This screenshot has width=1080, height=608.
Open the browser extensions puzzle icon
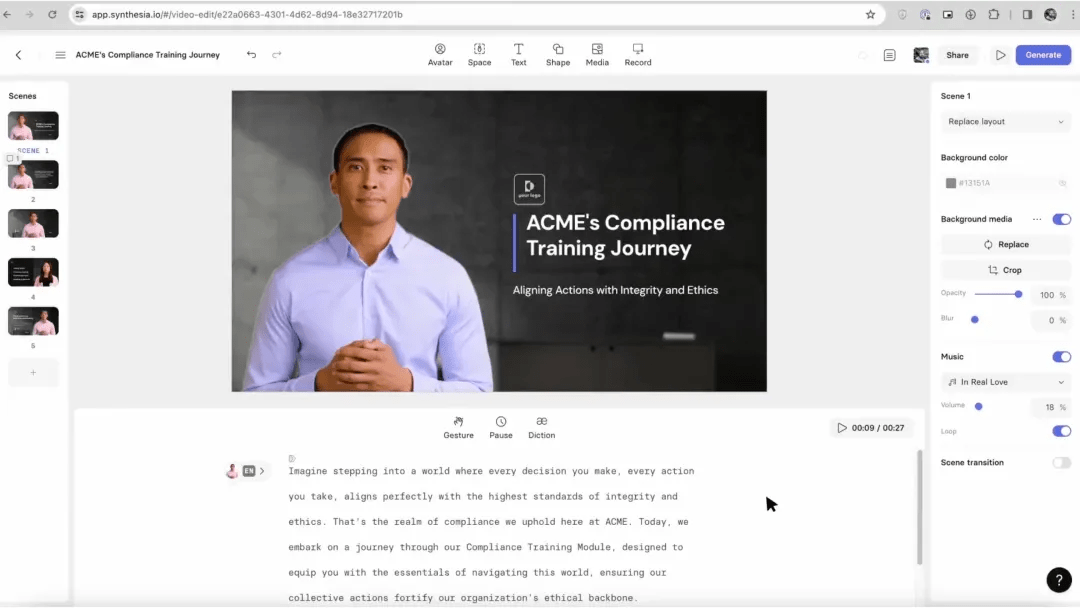(993, 14)
